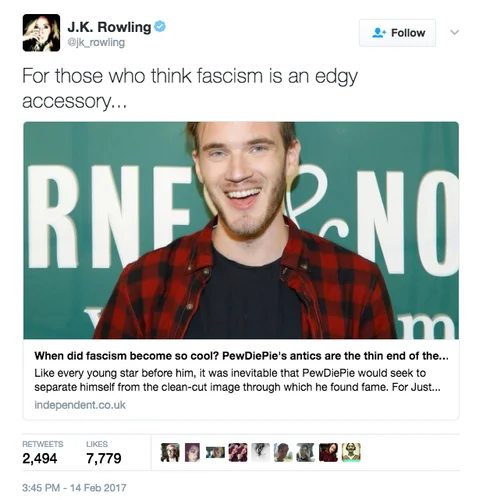Screen dimensions: 483x500
Task: View the 2,494 retweets list
Action: coord(43,453)
